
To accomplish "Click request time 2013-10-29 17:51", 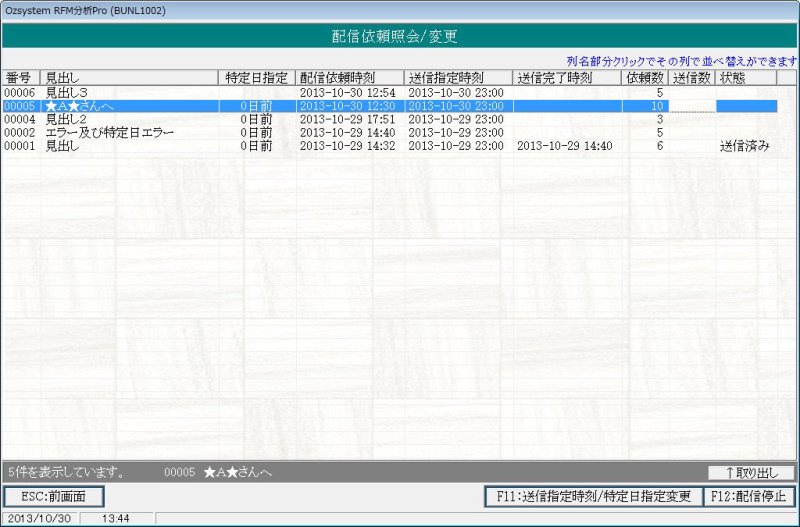I will click(x=347, y=119).
